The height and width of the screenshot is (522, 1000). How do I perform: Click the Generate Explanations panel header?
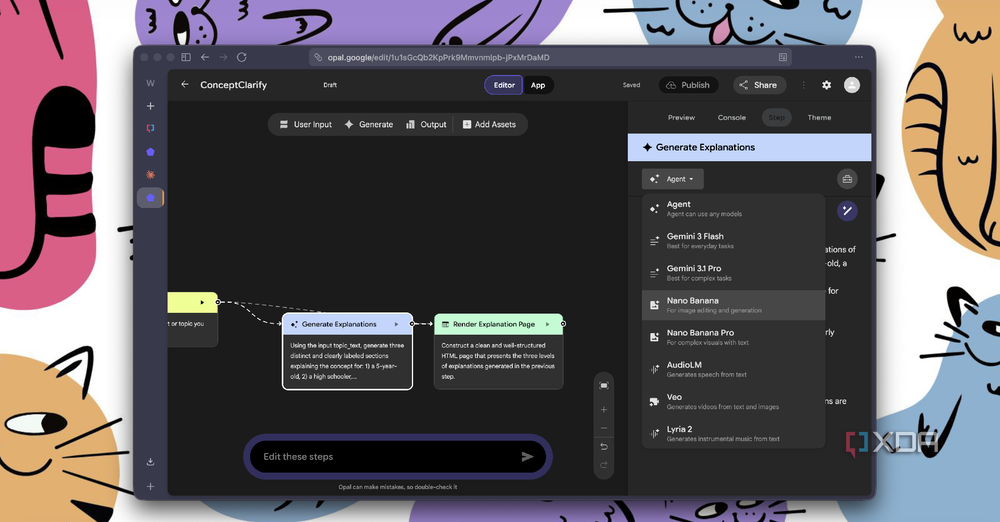749,147
